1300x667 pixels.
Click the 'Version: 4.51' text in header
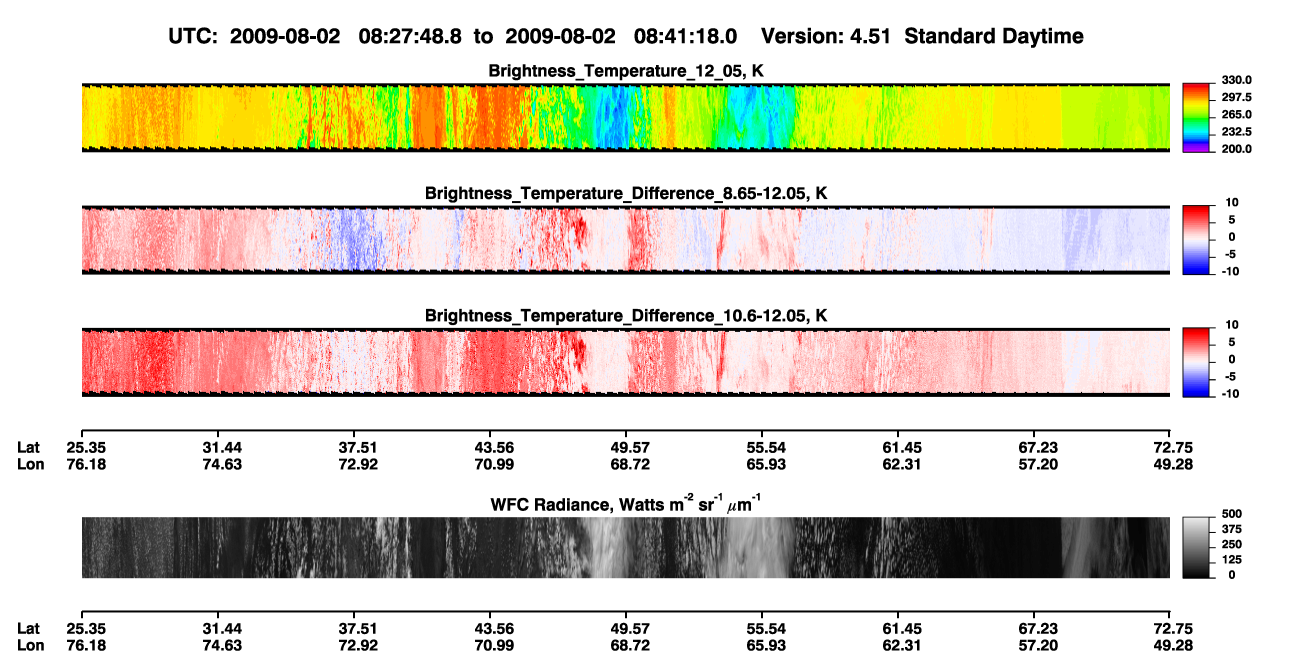(x=825, y=37)
